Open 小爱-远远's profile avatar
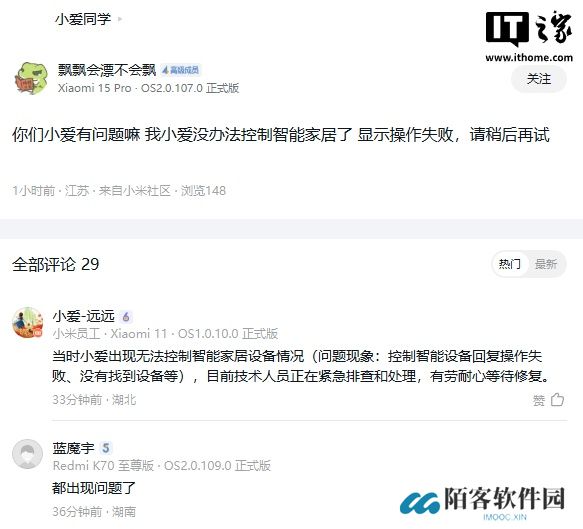Screen dimensions: 583x529 click(28, 322)
